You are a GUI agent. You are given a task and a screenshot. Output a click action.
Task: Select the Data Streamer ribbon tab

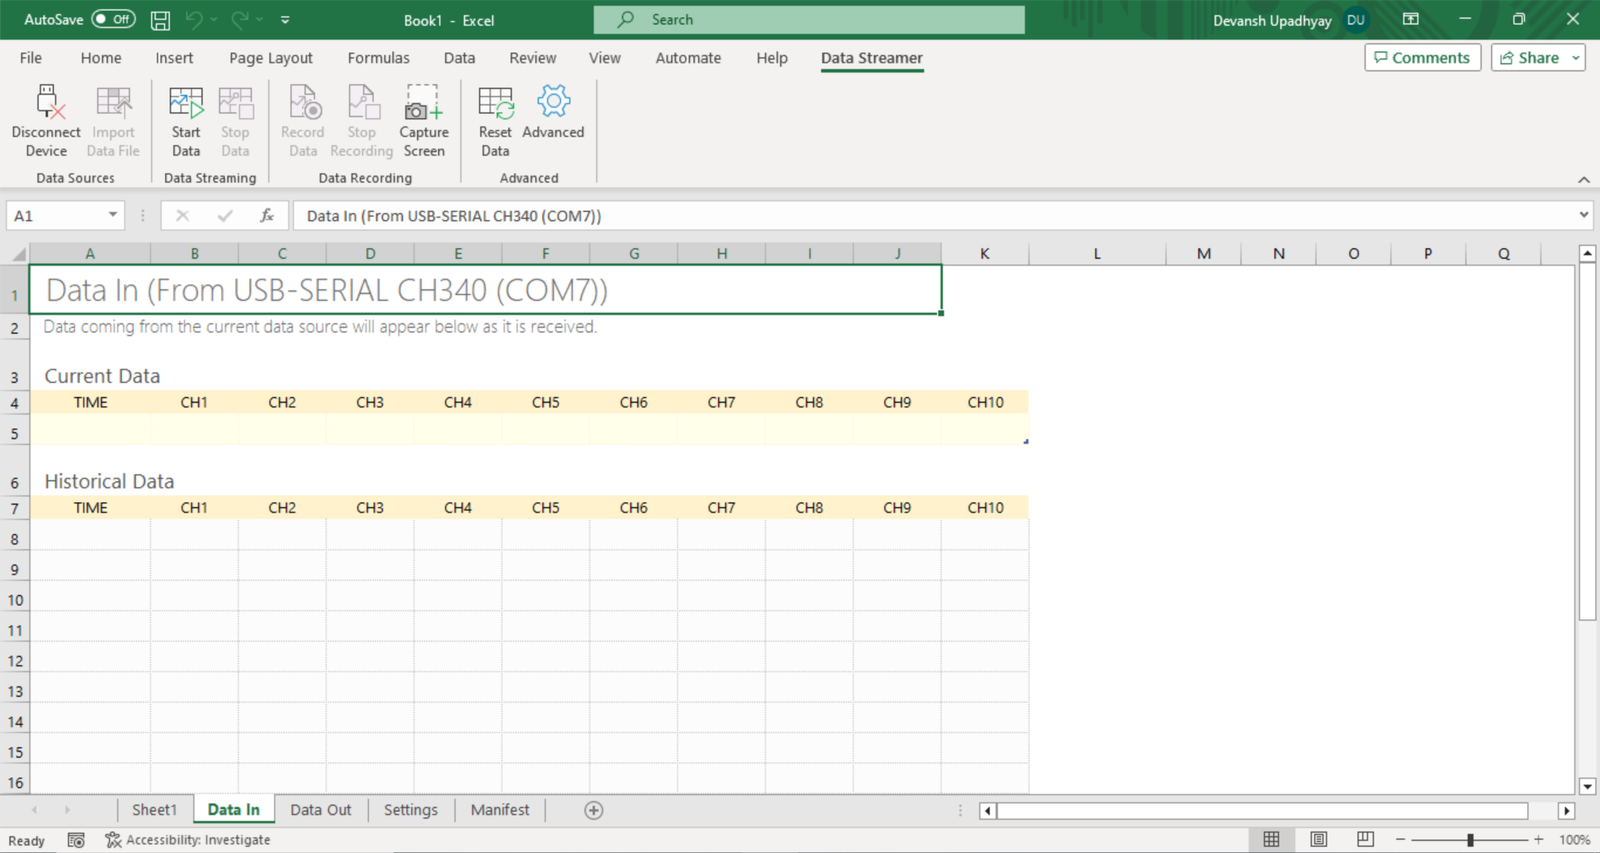tap(872, 58)
